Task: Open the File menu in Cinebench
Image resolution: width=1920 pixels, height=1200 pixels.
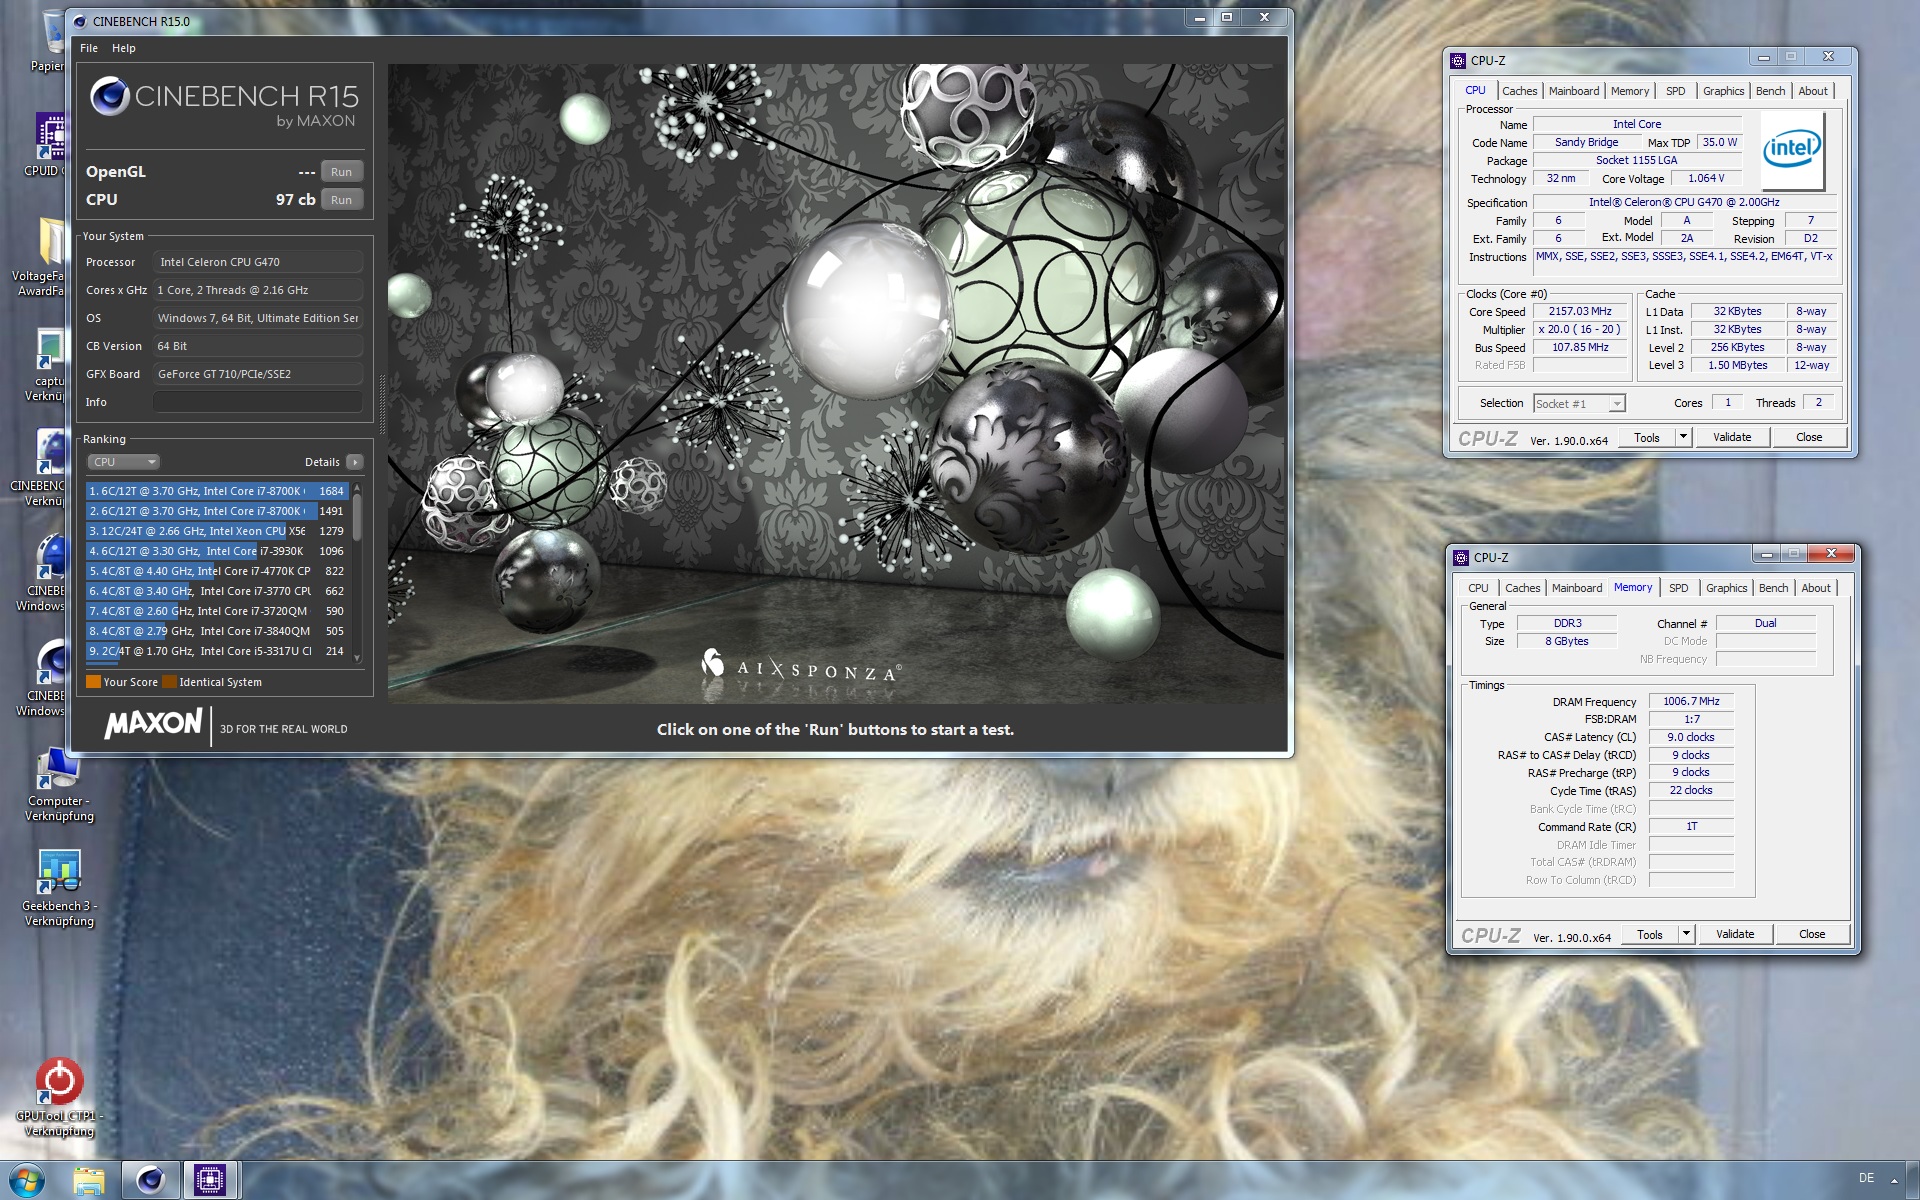Action: click(89, 48)
